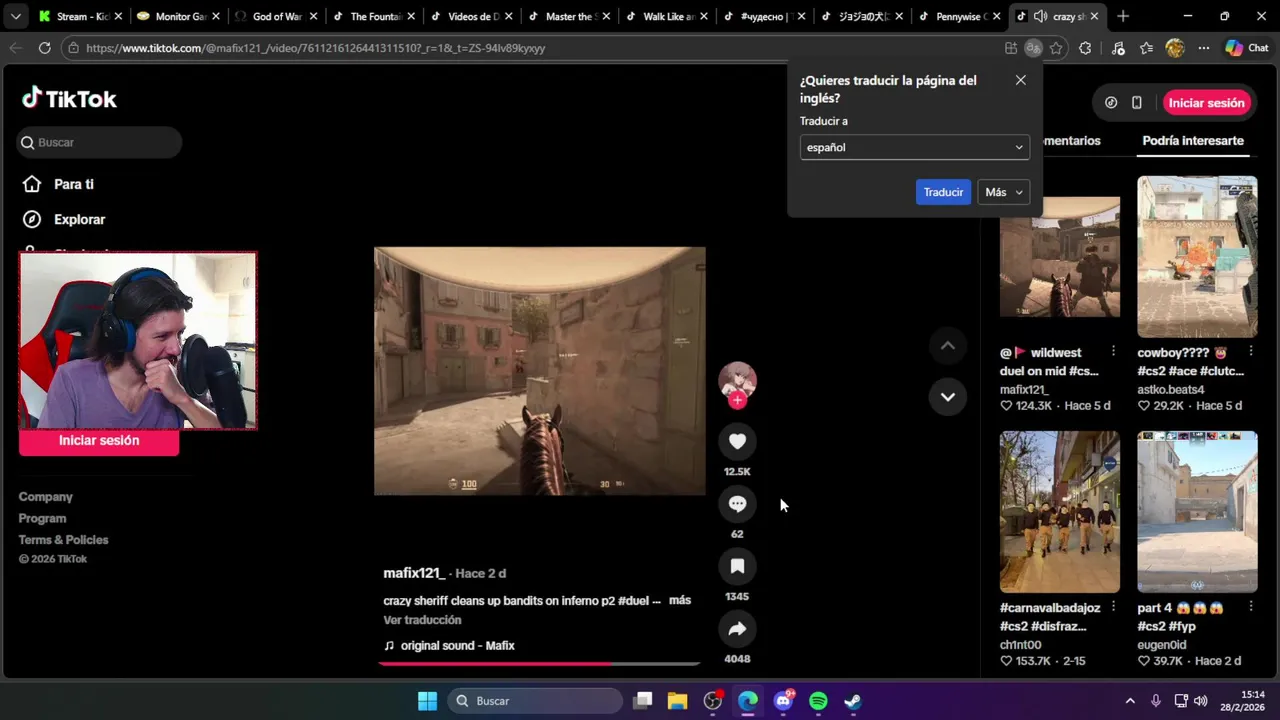Screen dimensions: 1280x720
Task: Open Copilot Chat button
Action: (x=1247, y=48)
